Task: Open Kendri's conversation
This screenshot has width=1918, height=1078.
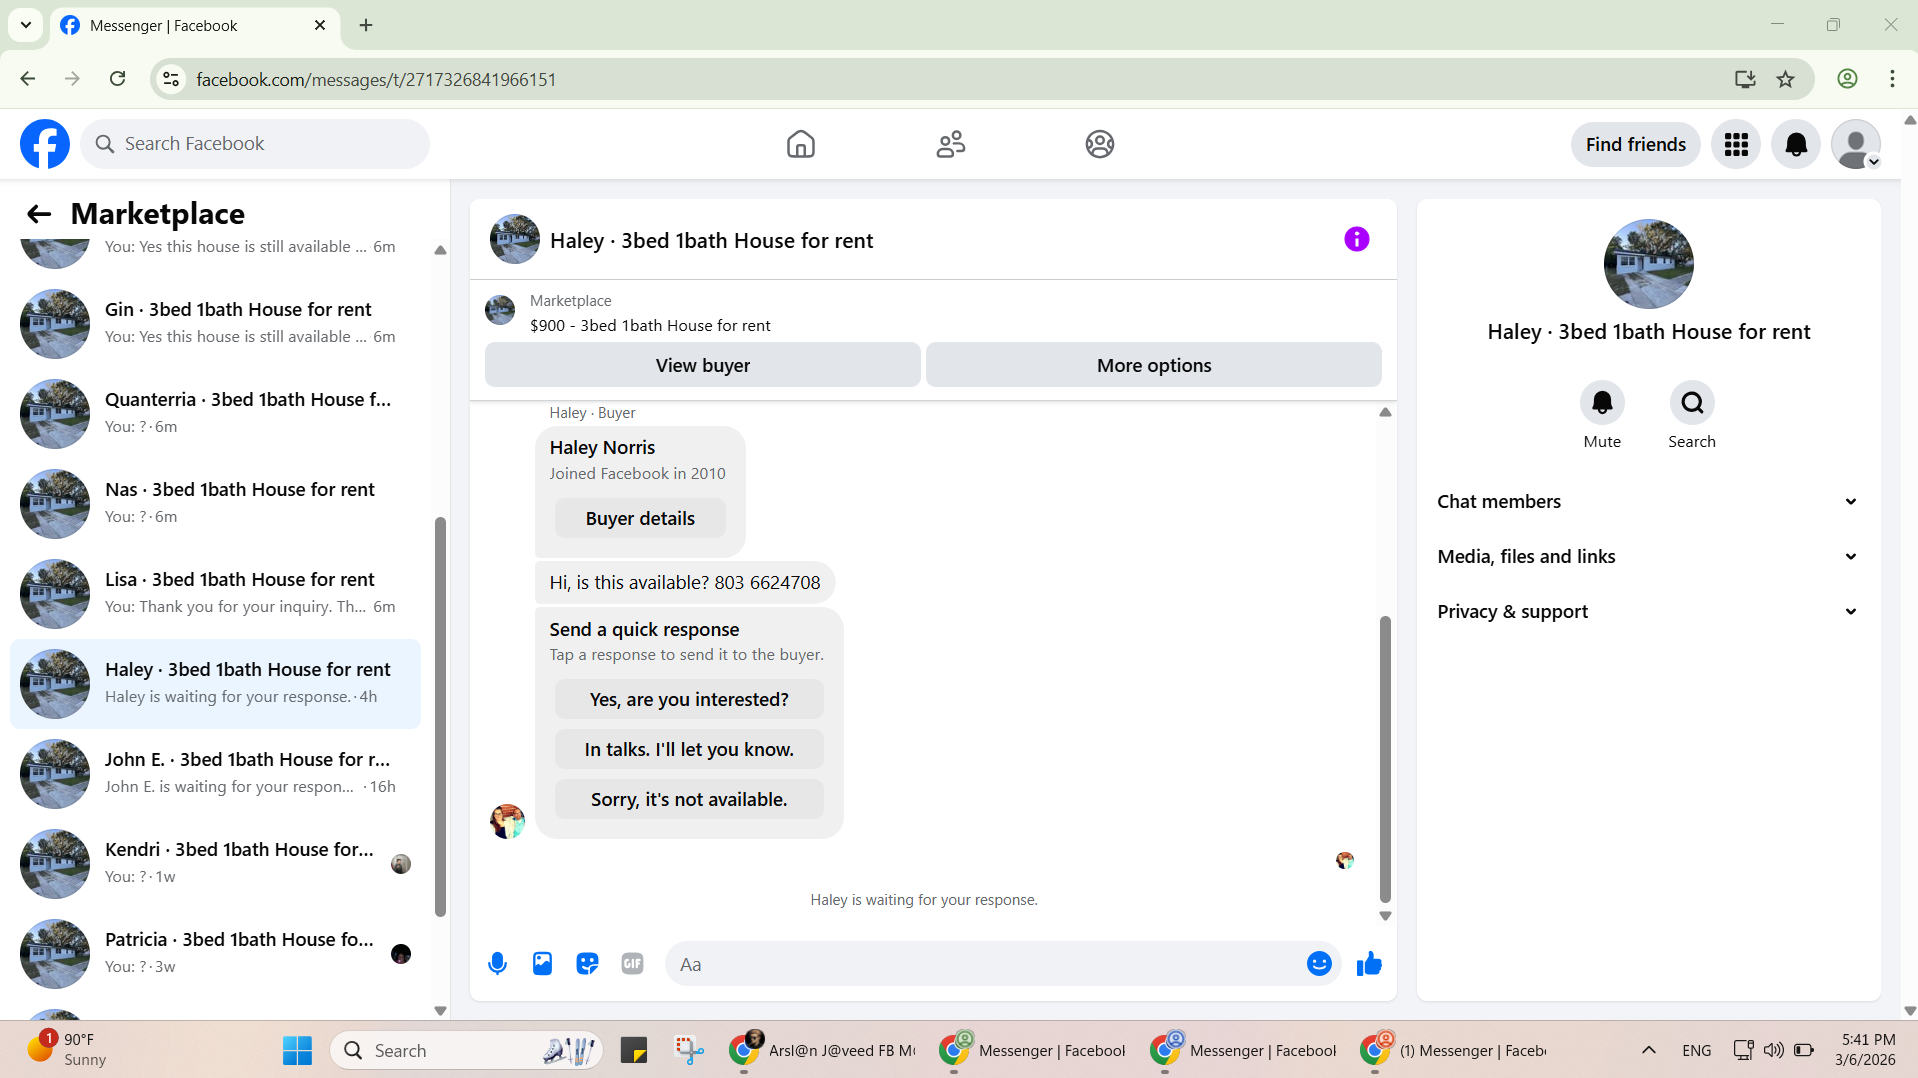Action: click(215, 864)
